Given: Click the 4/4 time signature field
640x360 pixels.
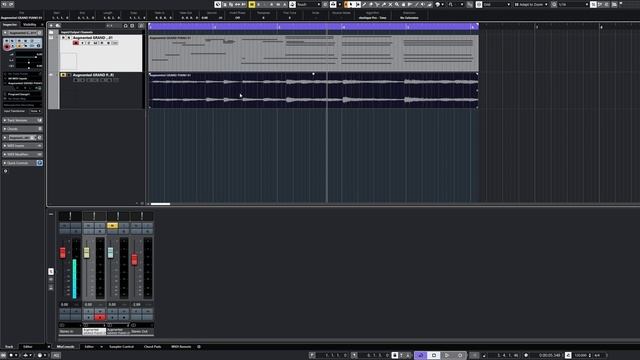Looking at the screenshot, I should tap(598, 355).
